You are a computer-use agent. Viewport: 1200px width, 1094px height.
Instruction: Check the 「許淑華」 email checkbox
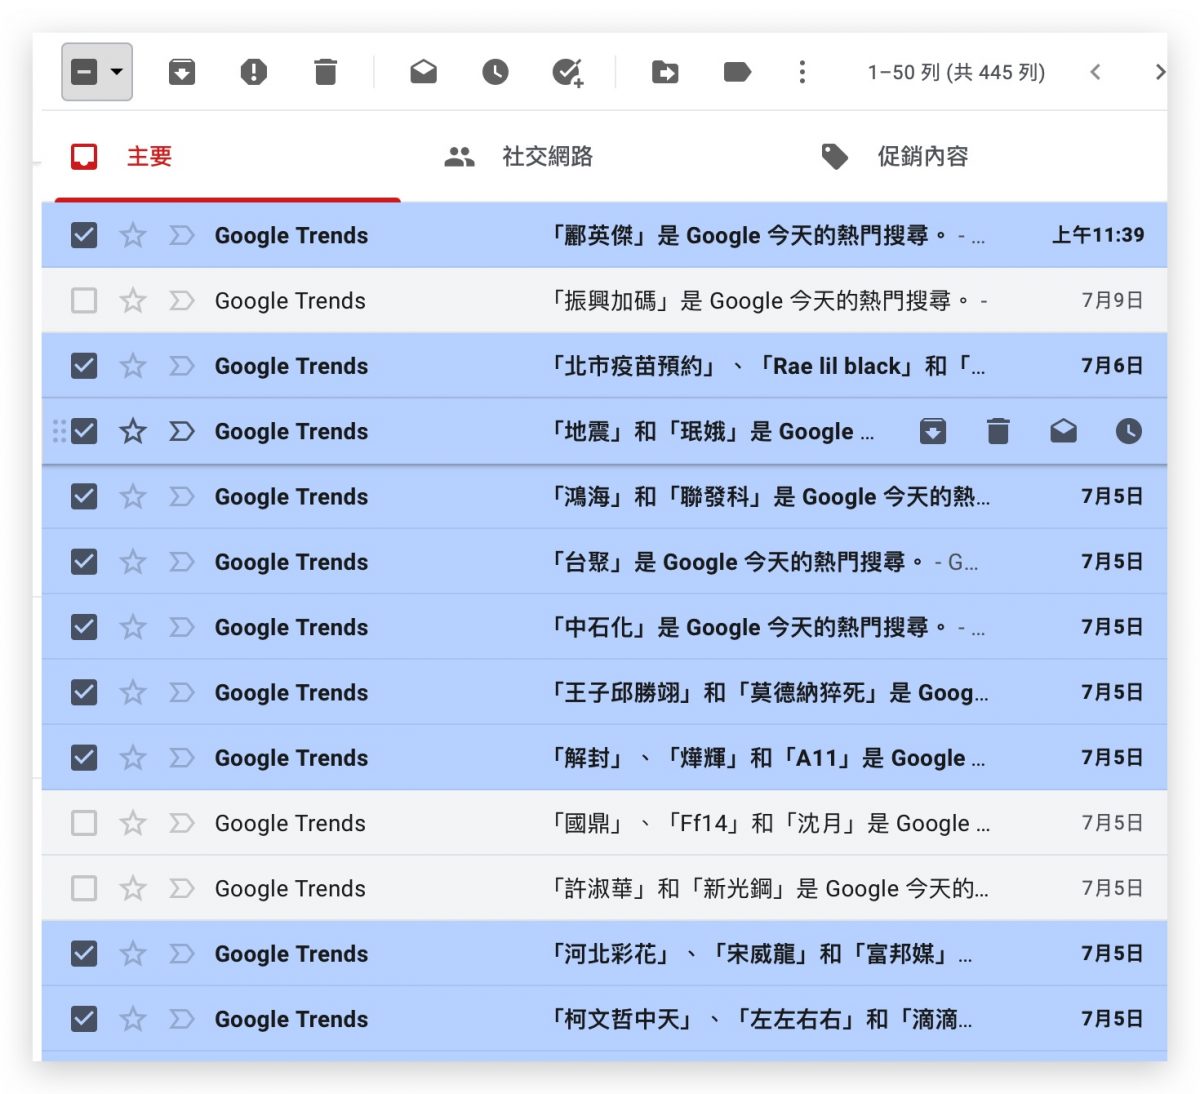(x=84, y=888)
